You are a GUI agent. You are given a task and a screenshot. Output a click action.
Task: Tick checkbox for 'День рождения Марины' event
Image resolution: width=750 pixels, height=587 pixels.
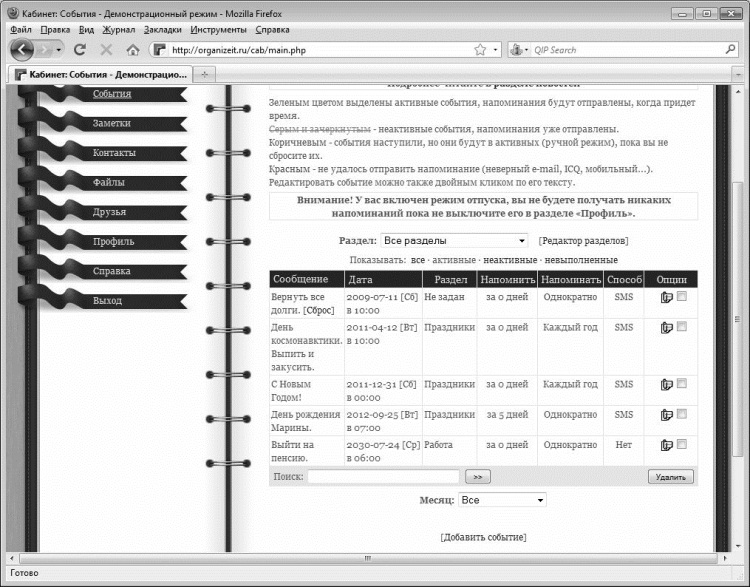tap(682, 414)
